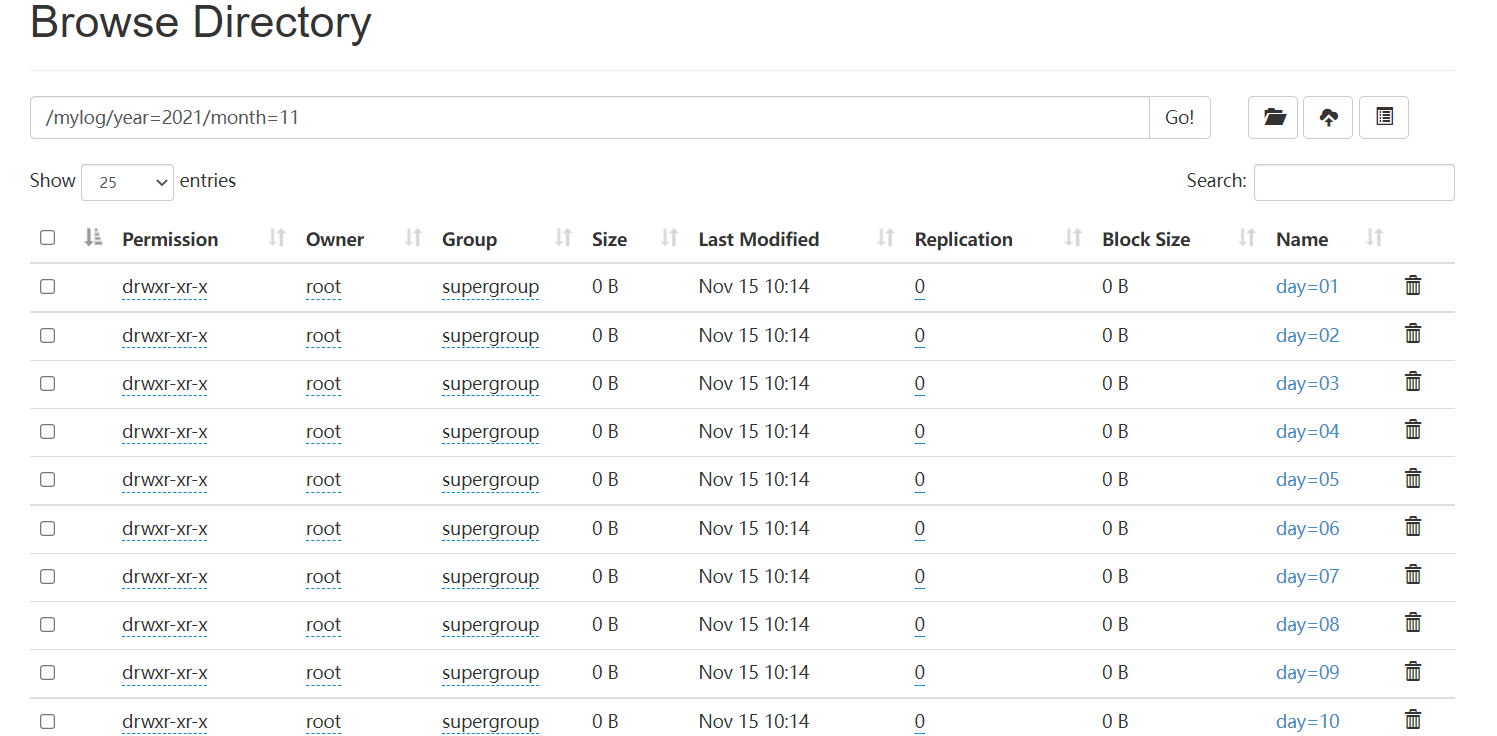Edit group supergroup of day=03
Screen dimensions: 1497x736
[490, 383]
